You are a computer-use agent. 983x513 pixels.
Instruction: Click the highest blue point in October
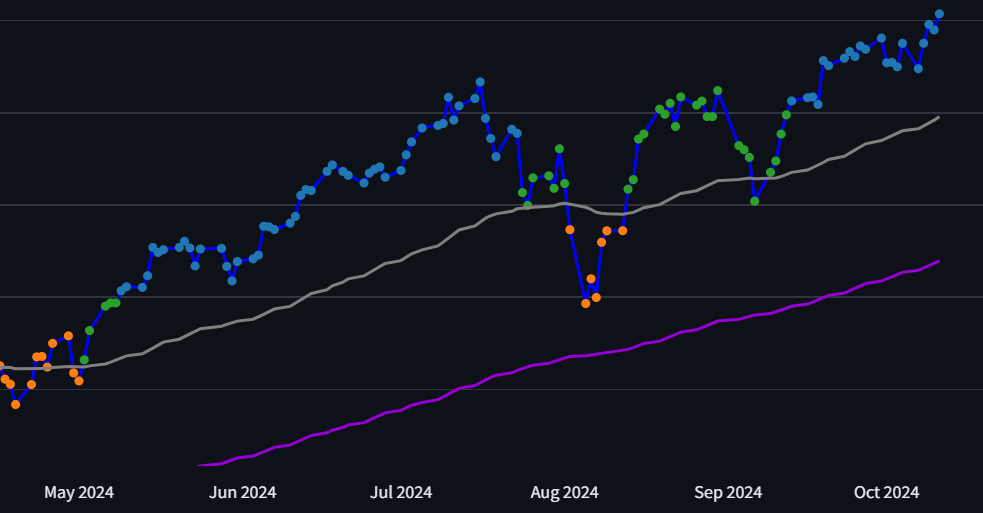coord(939,14)
